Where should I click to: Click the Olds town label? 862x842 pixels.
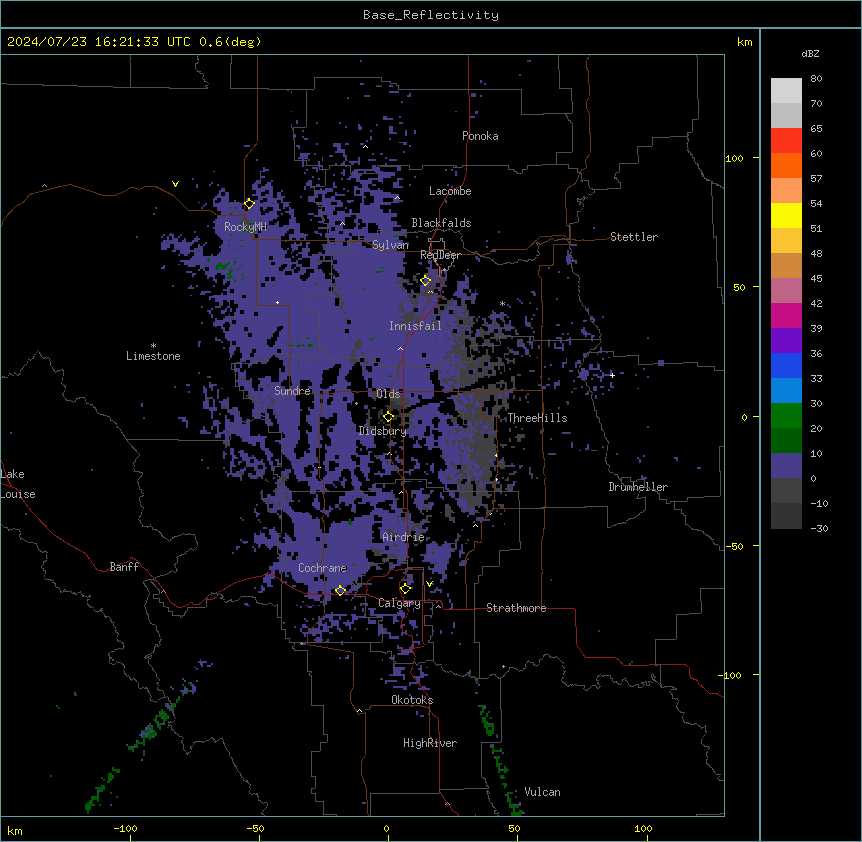pyautogui.click(x=388, y=394)
